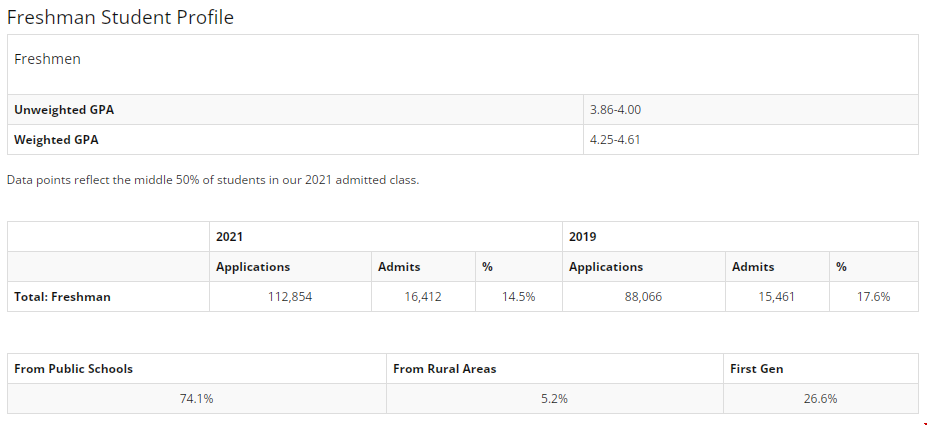Click the Freshman Student Profile heading

tap(121, 17)
